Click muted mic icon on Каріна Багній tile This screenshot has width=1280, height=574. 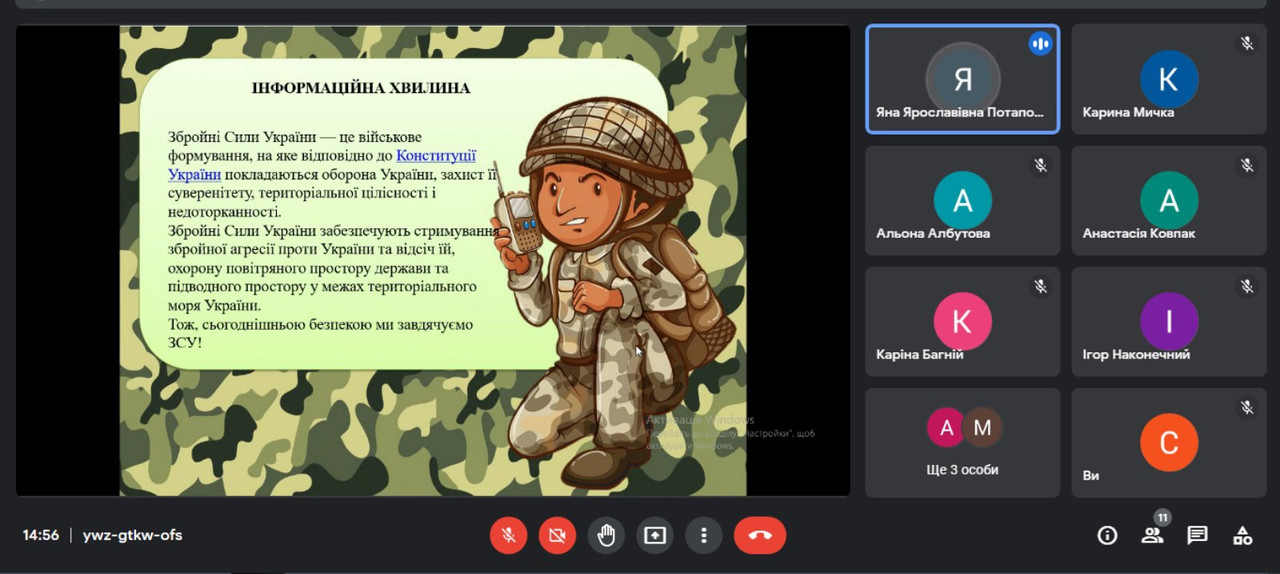(x=1040, y=286)
